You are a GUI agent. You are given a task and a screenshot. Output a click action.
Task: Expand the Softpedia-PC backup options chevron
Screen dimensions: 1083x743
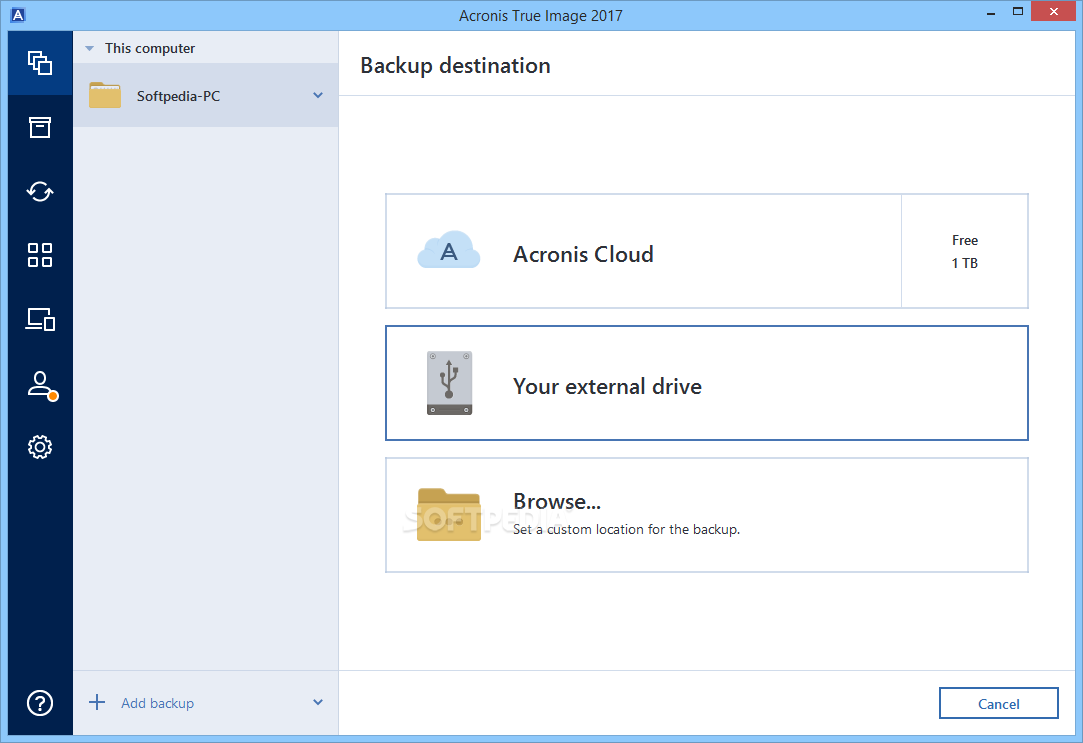(318, 95)
